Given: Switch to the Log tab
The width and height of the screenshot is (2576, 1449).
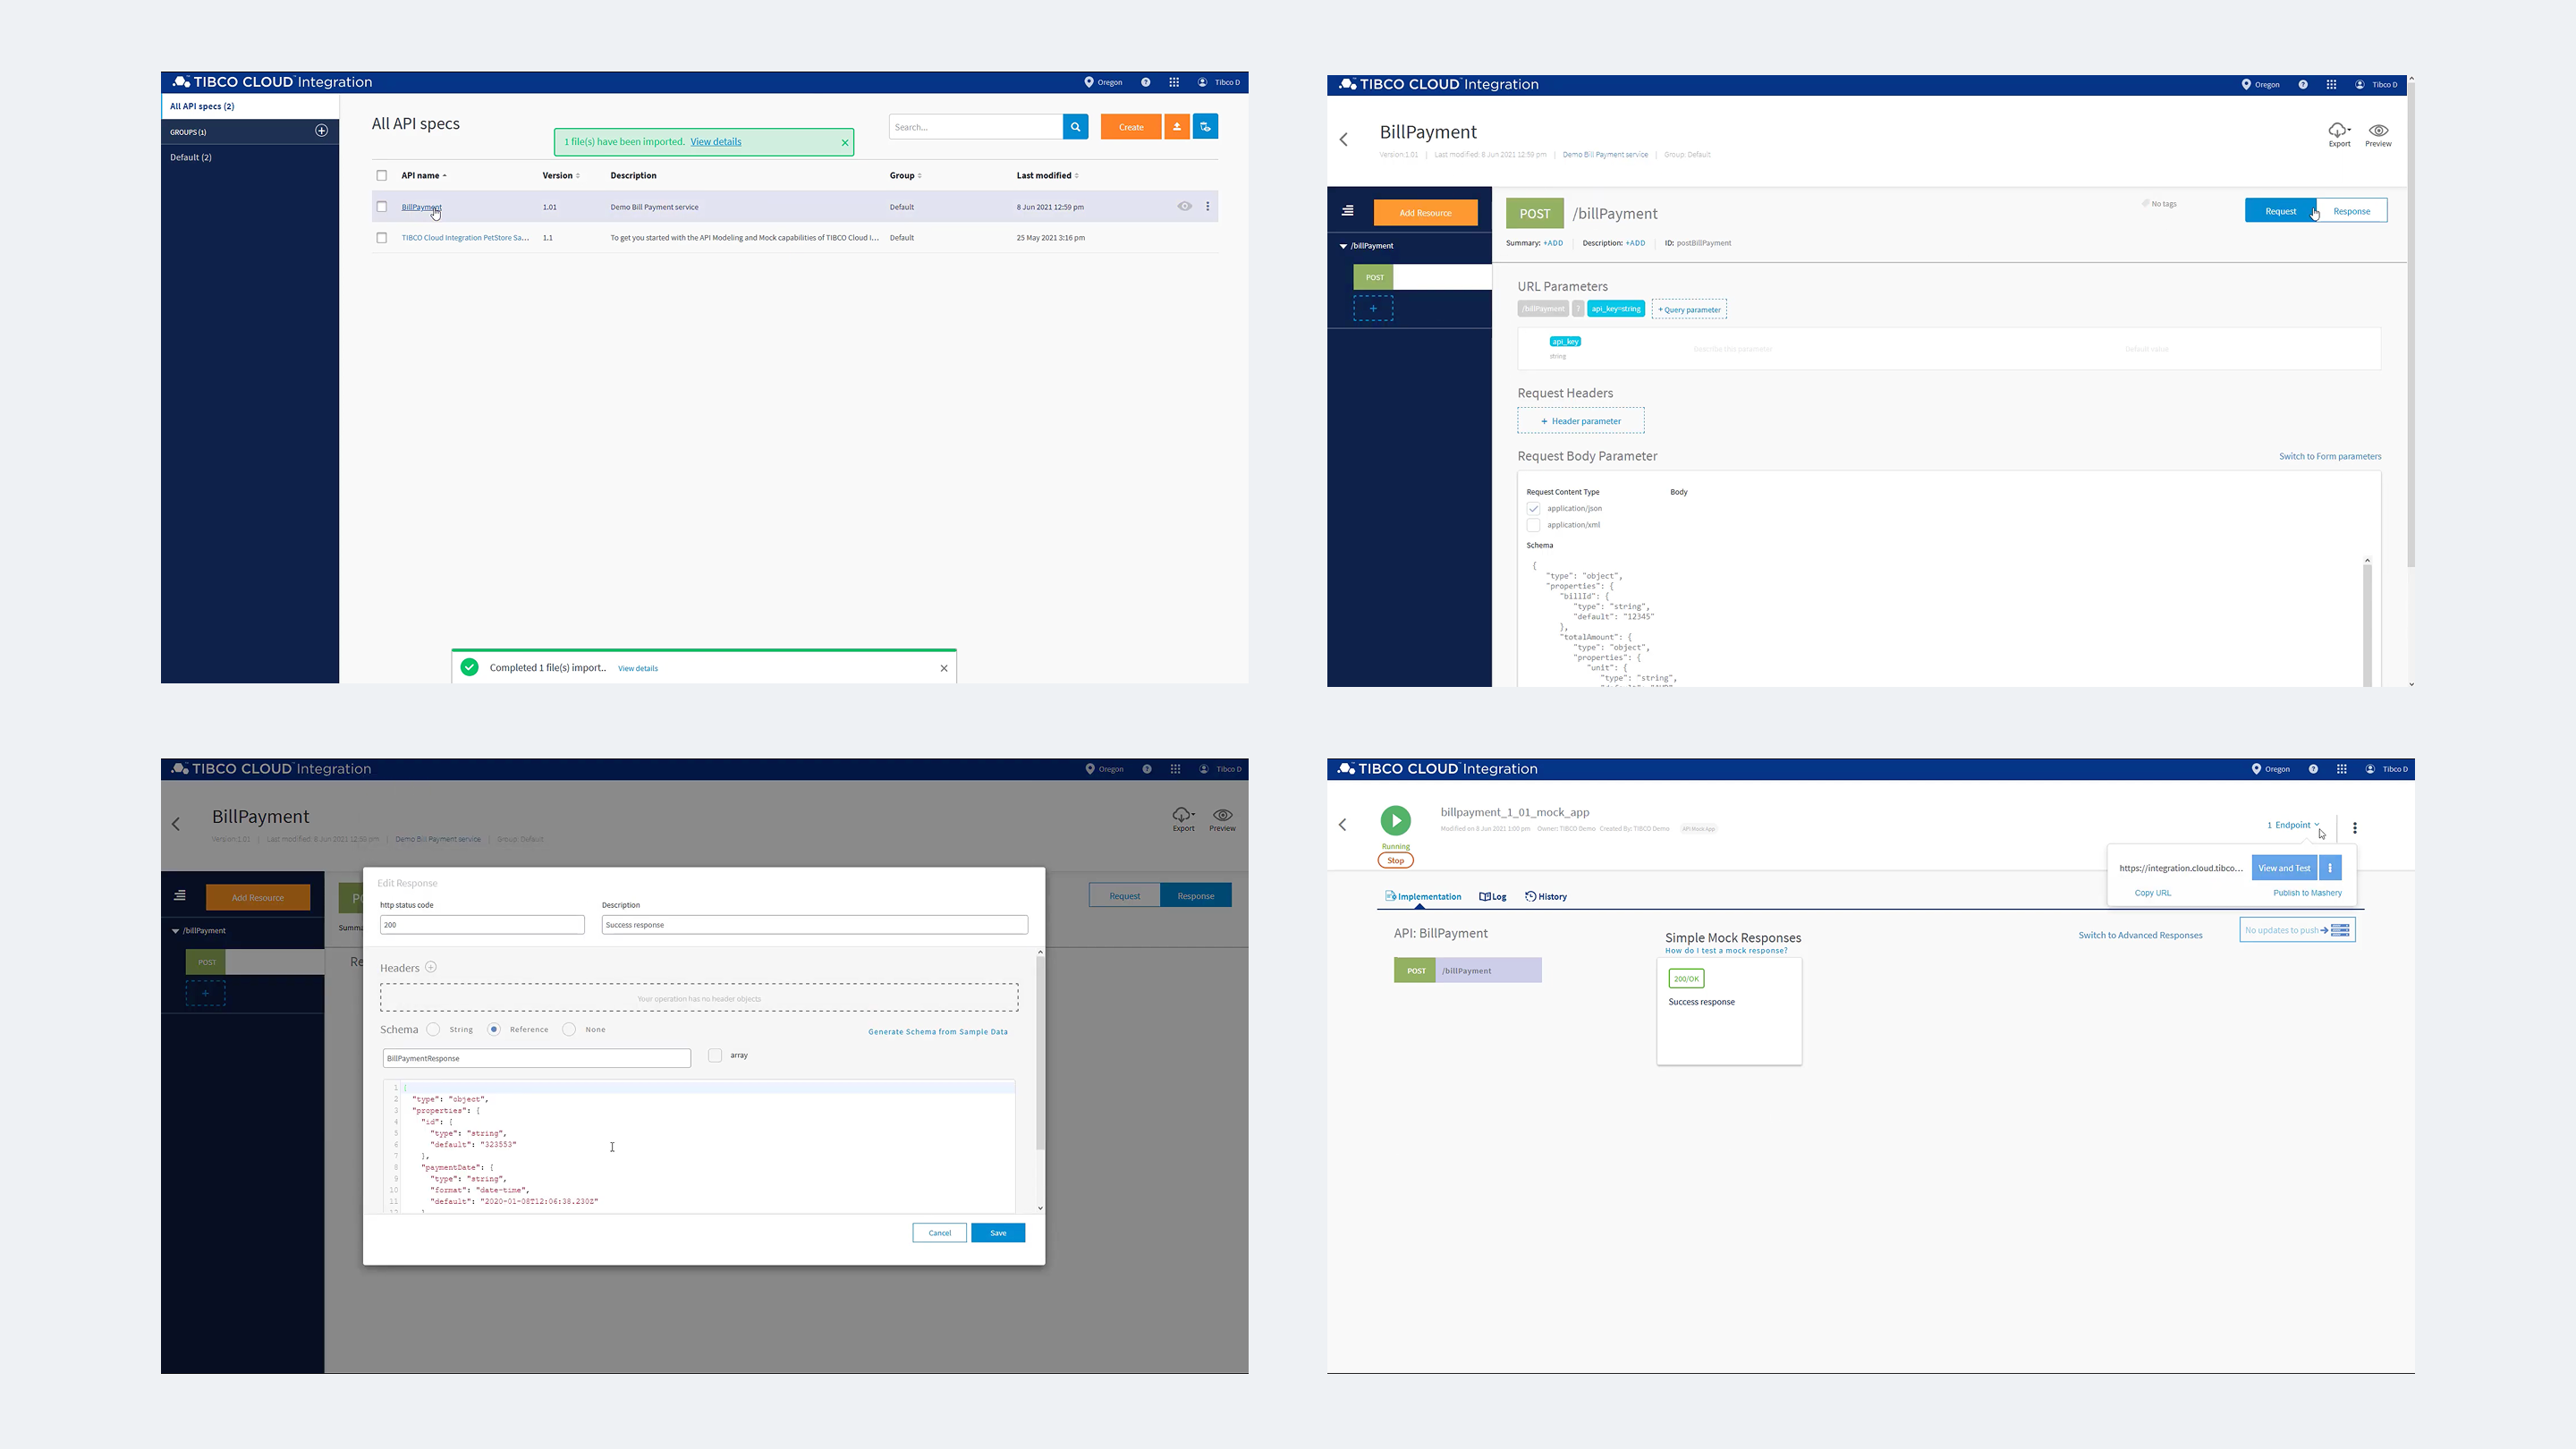Looking at the screenshot, I should [x=1492, y=896].
